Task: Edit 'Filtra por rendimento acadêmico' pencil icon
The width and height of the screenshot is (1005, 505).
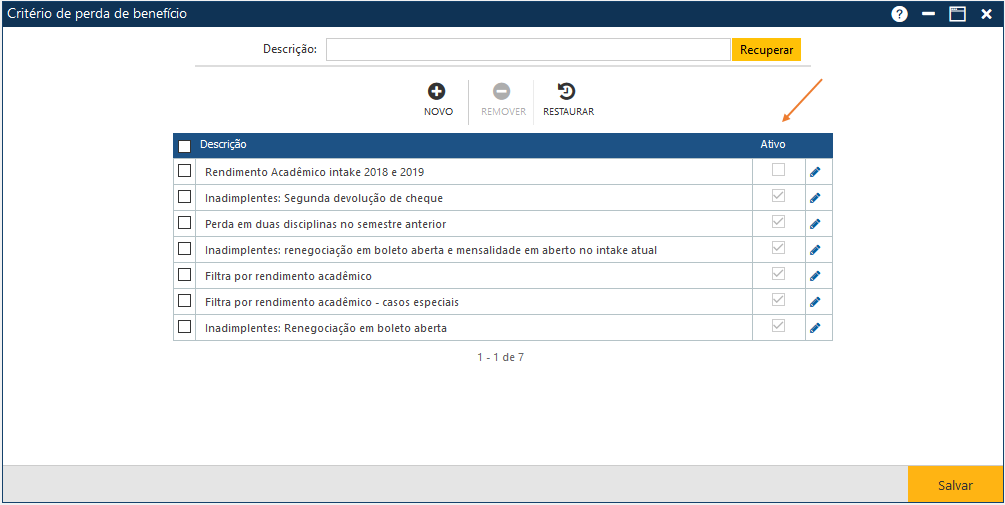Action: tap(815, 276)
